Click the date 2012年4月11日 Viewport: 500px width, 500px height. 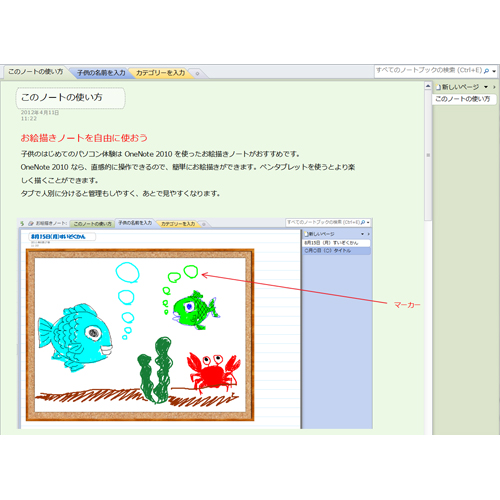tap(40, 113)
